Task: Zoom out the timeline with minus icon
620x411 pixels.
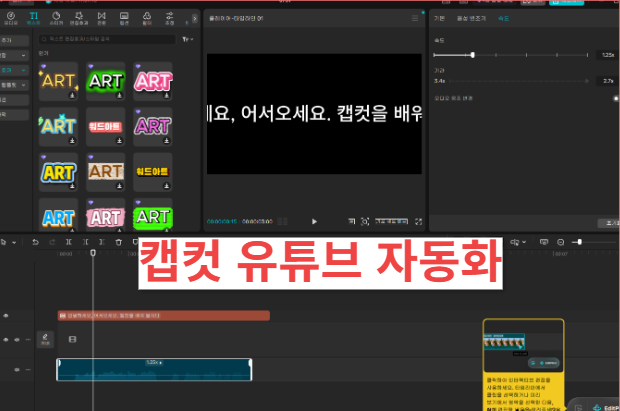Action: [561, 242]
